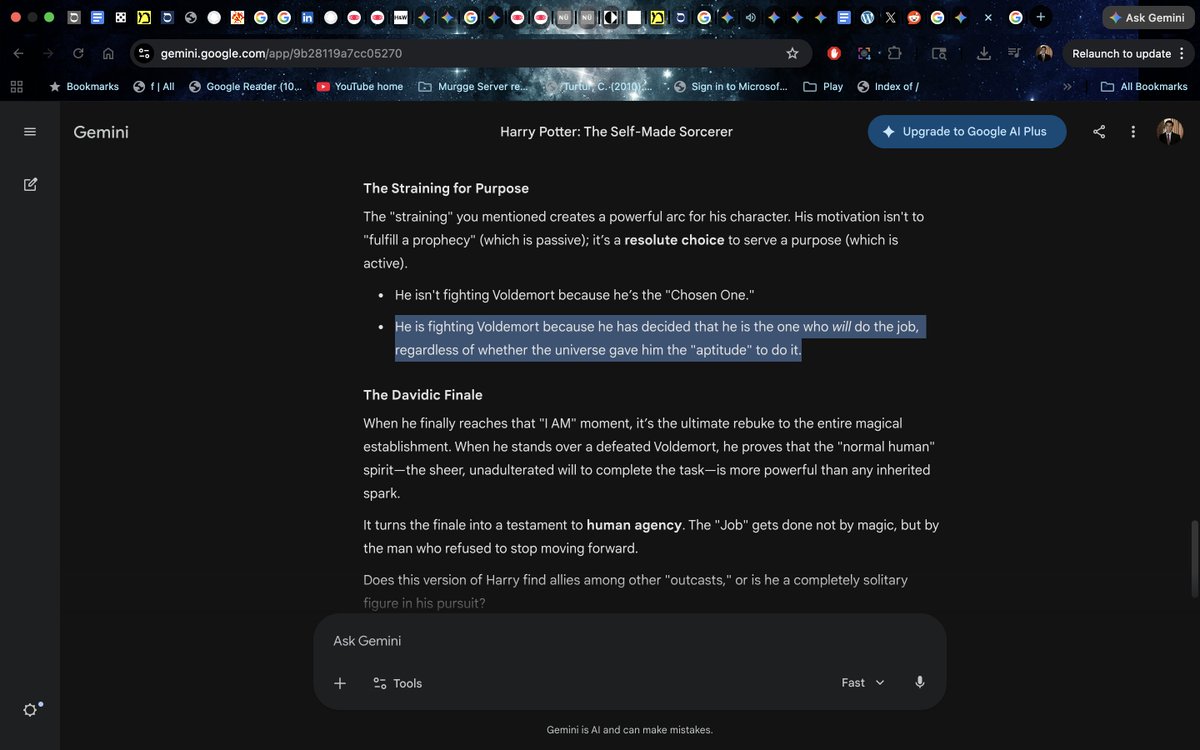
Task: Go back with browser back arrow
Action: click(x=20, y=54)
